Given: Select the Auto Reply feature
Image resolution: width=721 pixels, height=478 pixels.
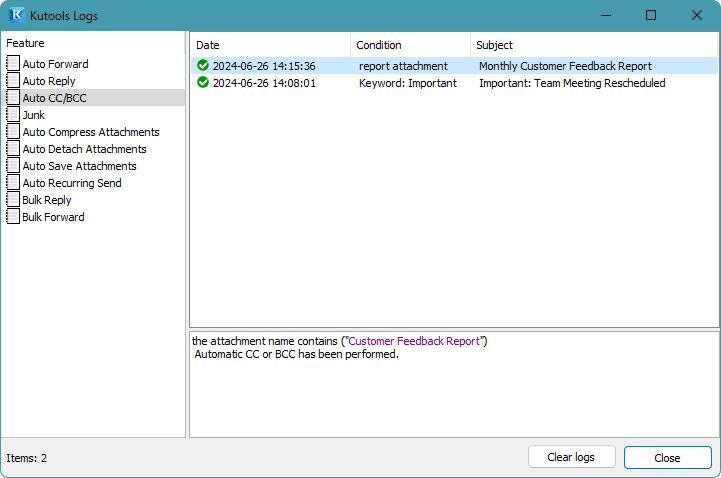Looking at the screenshot, I should click(x=49, y=81).
